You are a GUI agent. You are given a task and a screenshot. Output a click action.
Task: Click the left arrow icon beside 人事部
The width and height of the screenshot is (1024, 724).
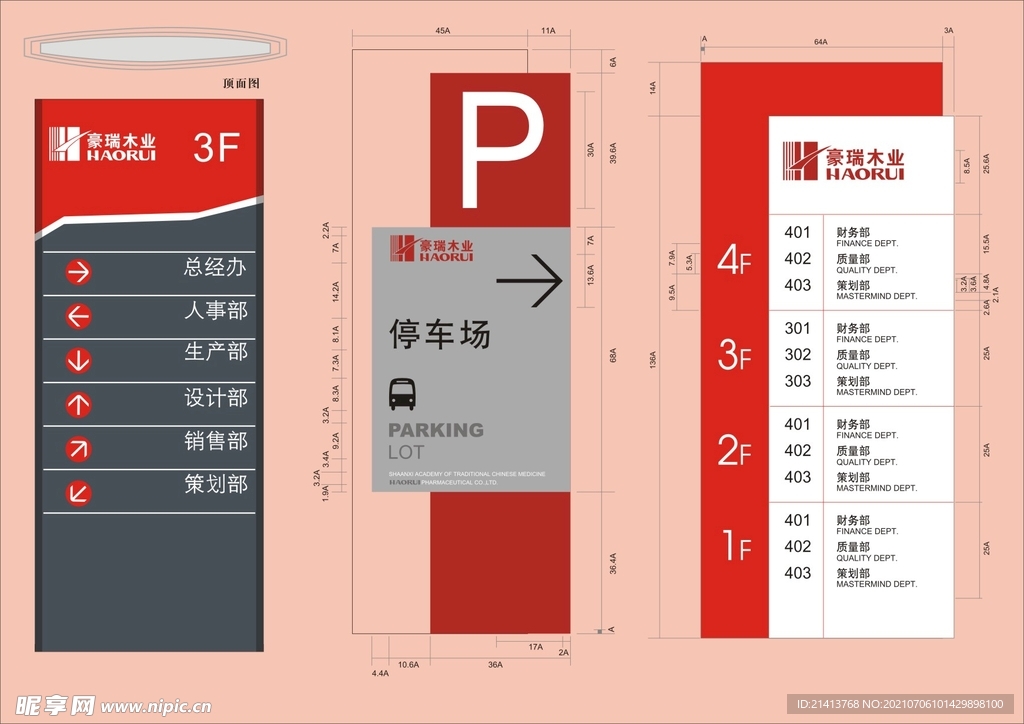coord(78,317)
